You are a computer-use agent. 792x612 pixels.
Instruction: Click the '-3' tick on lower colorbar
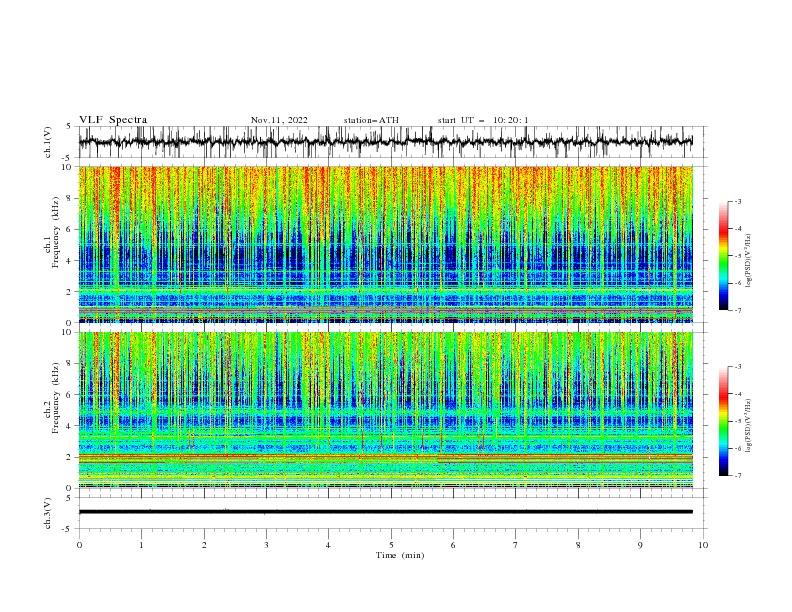[737, 367]
